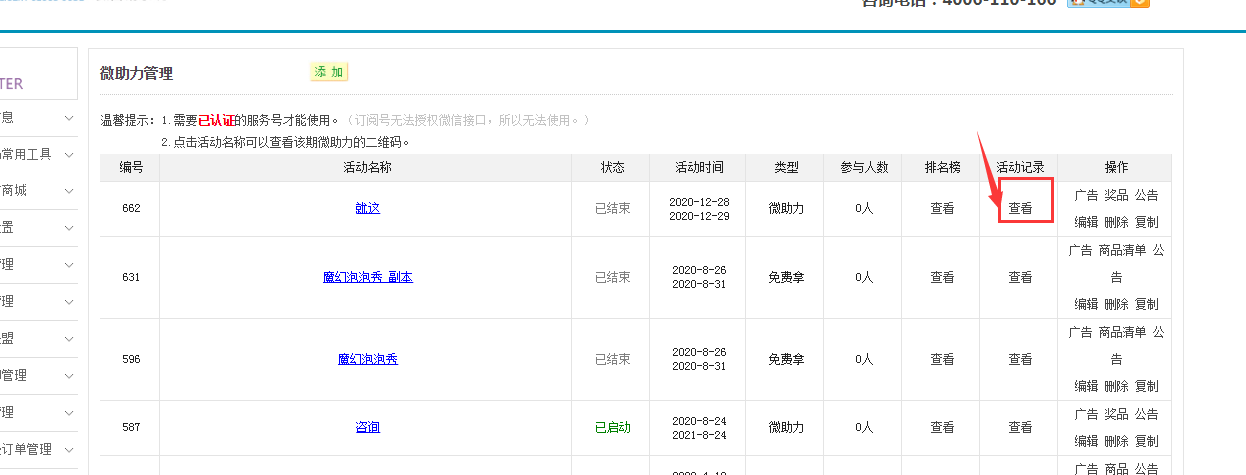
Task: Expand the 商城 sidebar section arrow
Action: tap(68, 191)
